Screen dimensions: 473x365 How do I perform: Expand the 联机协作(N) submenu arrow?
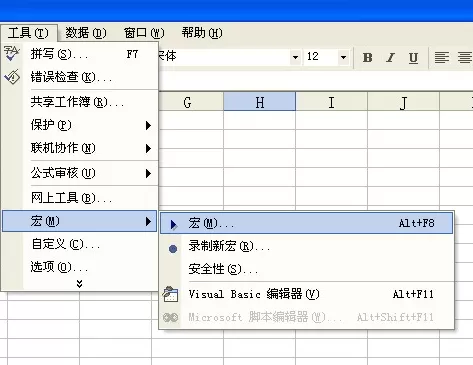[148, 148]
